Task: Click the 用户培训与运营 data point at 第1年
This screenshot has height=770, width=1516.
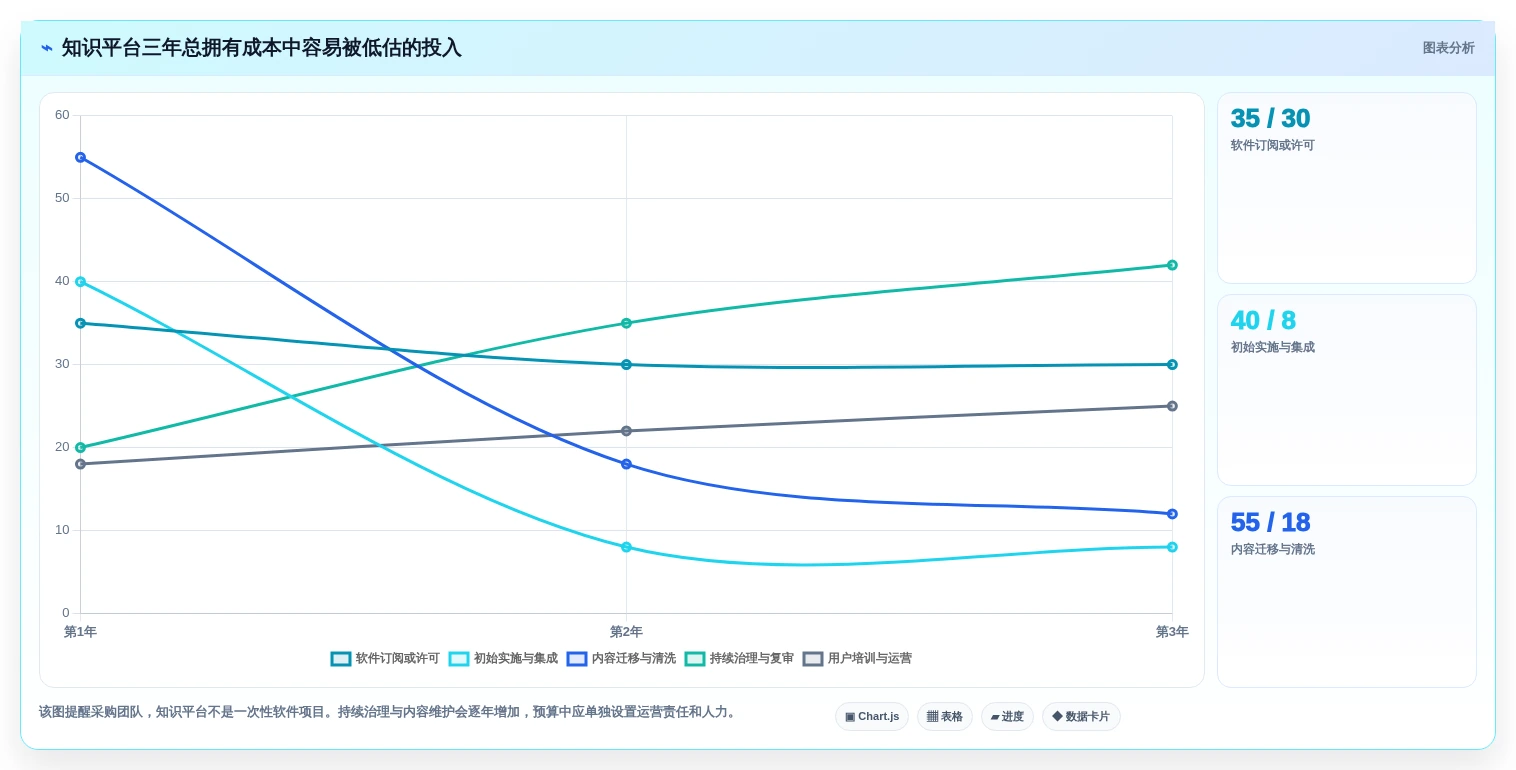Action: pos(80,464)
